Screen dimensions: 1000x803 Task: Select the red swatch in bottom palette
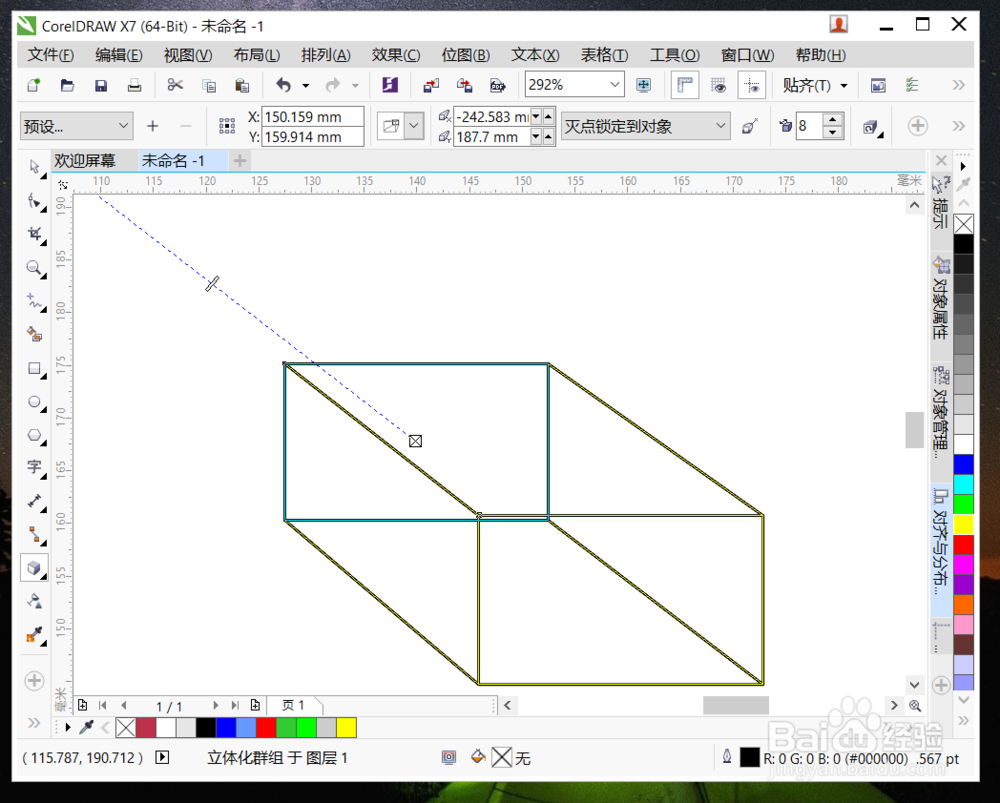pyautogui.click(x=265, y=727)
